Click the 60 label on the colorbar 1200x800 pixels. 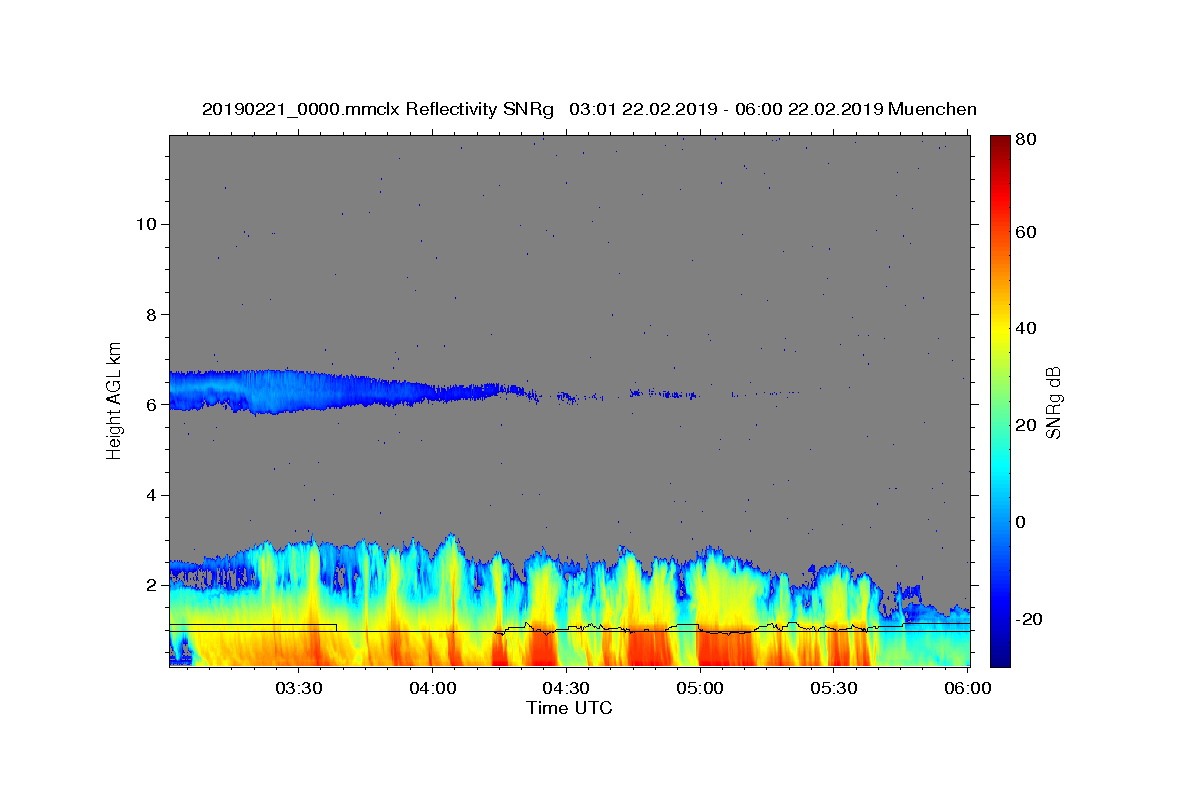click(x=1025, y=232)
